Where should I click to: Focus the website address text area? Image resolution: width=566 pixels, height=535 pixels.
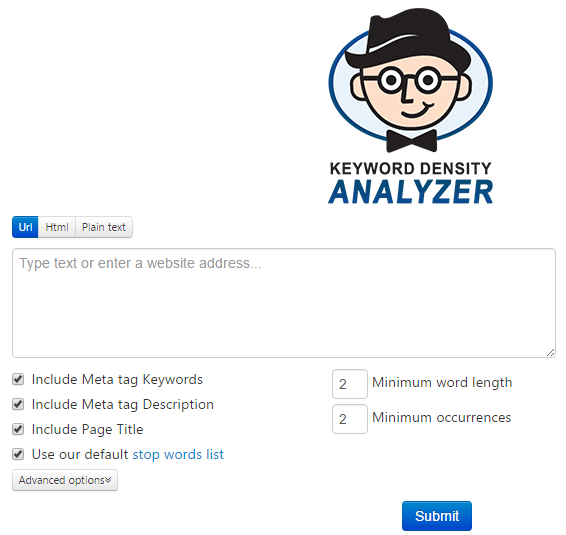[x=284, y=303]
